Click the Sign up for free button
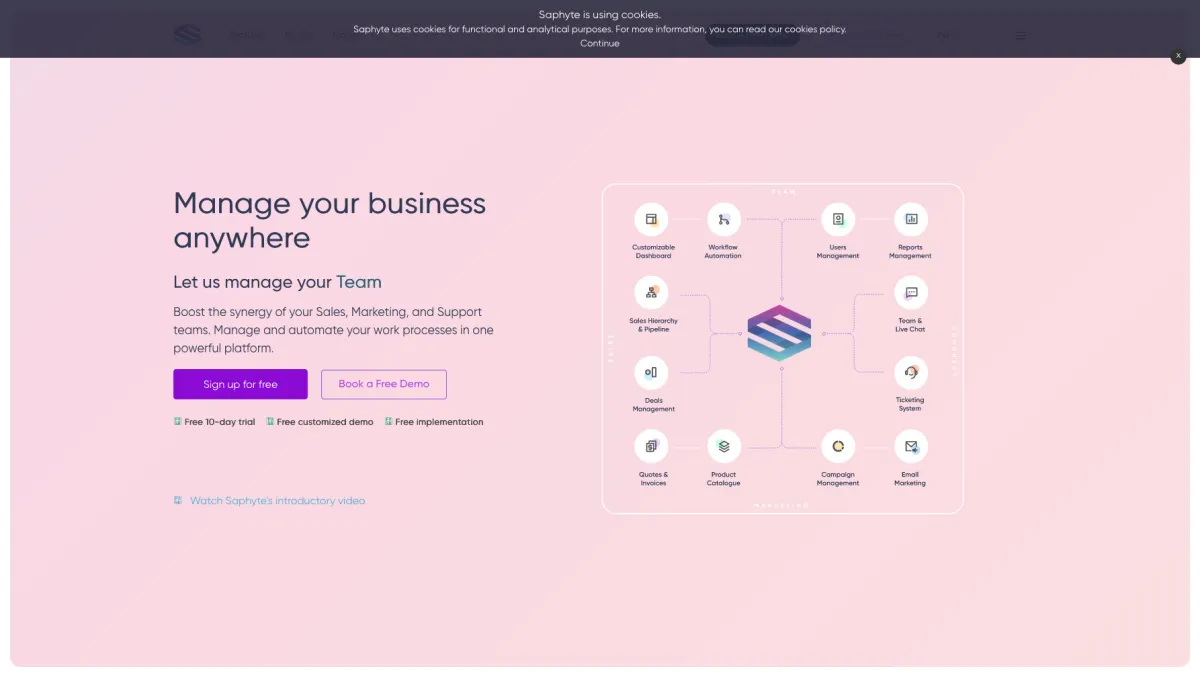This screenshot has height=677, width=1200. tap(240, 384)
